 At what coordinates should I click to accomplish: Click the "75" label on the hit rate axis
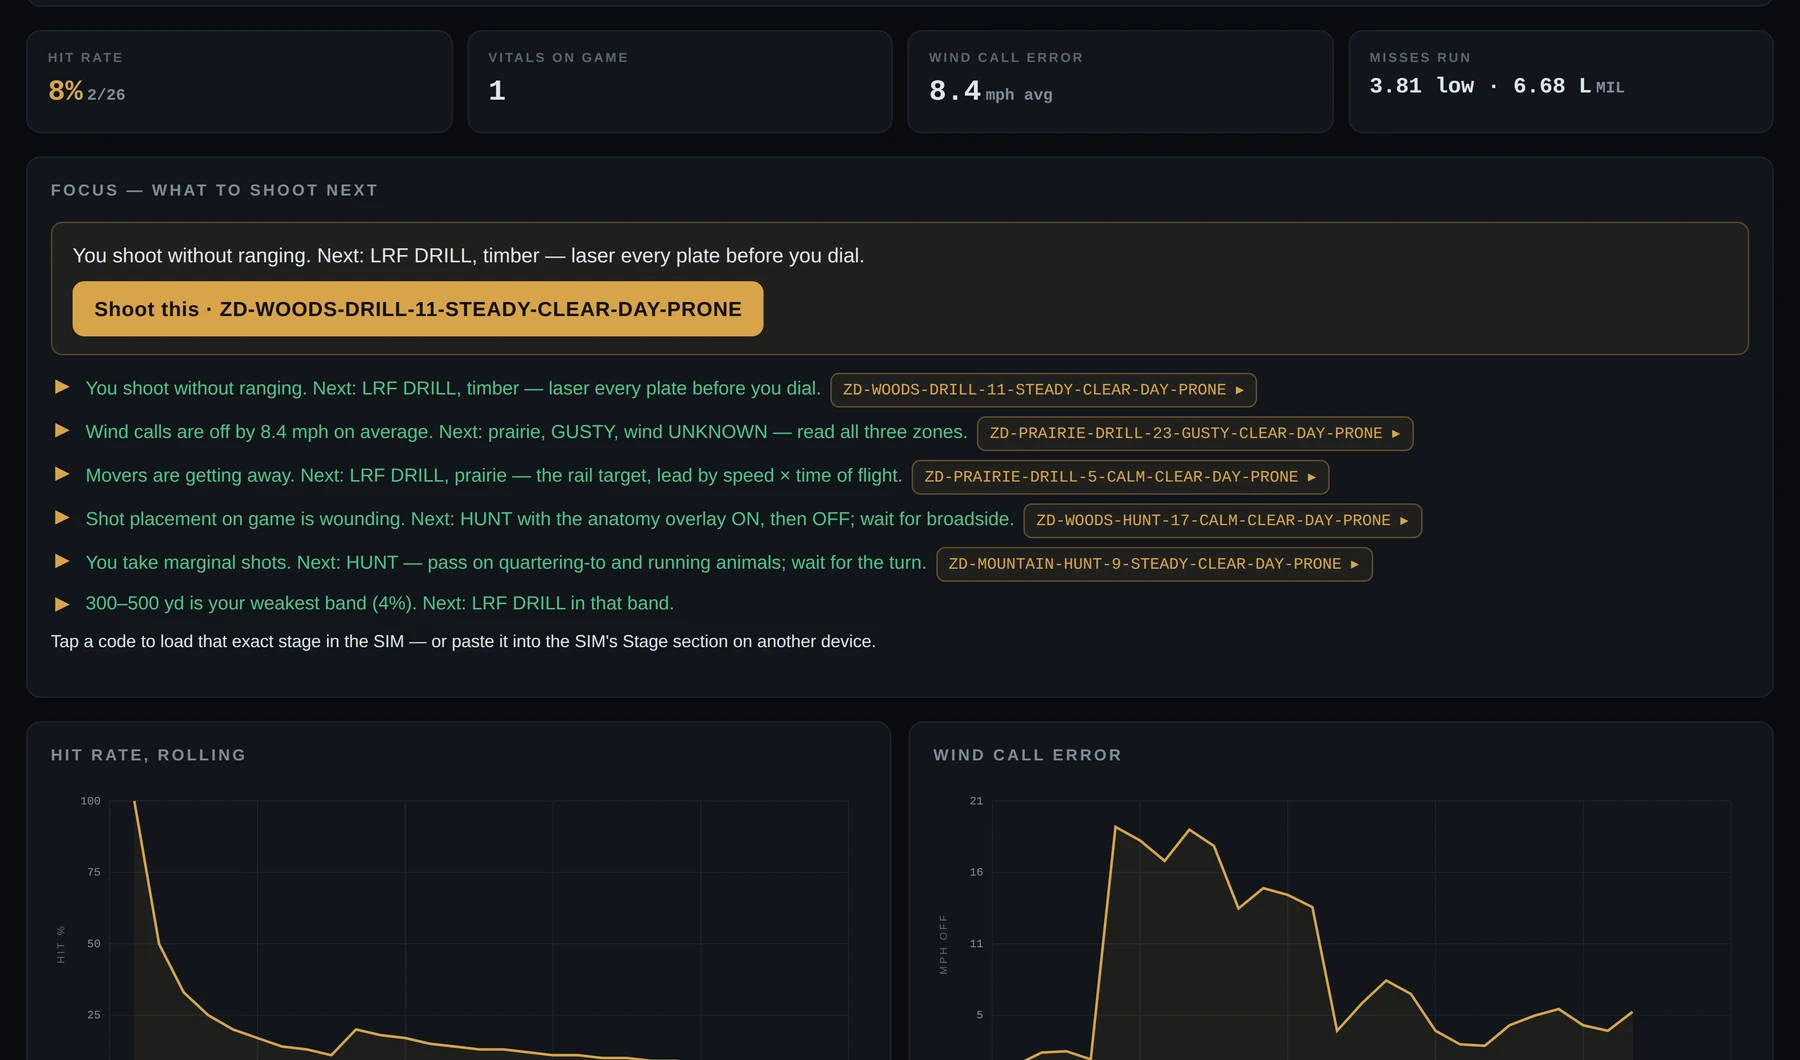pos(93,872)
